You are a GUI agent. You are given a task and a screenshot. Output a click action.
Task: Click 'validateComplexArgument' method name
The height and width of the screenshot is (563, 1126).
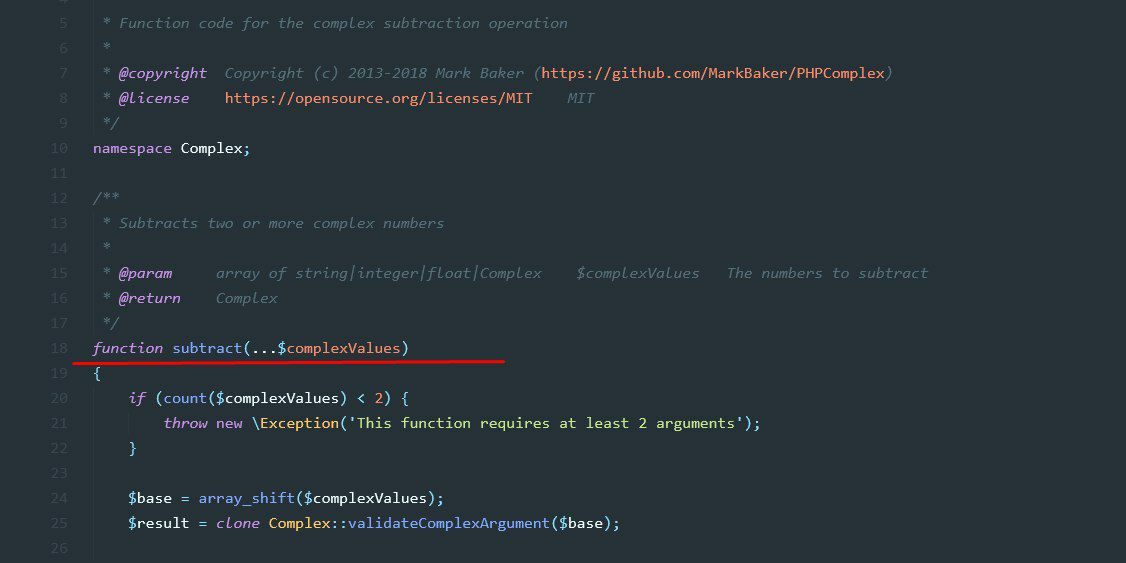[x=449, y=524]
